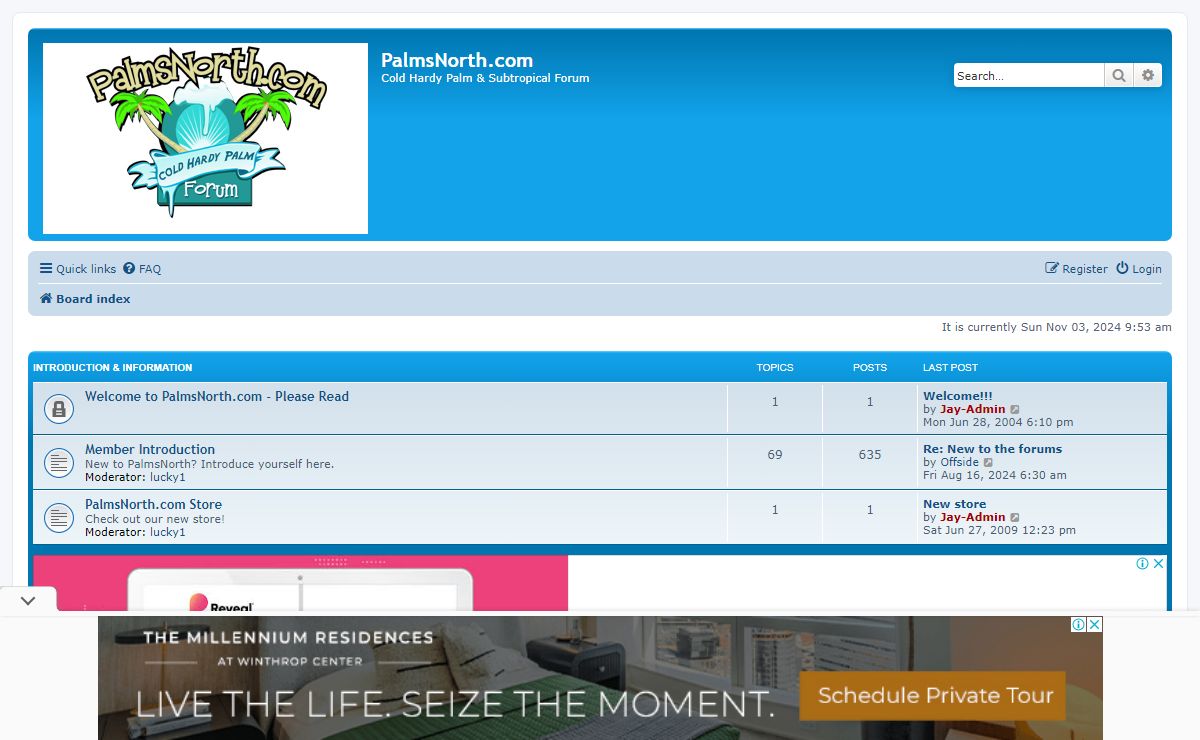Screen dimensions: 1200x740
Task: Click the 635 posts count
Action: pyautogui.click(x=870, y=455)
